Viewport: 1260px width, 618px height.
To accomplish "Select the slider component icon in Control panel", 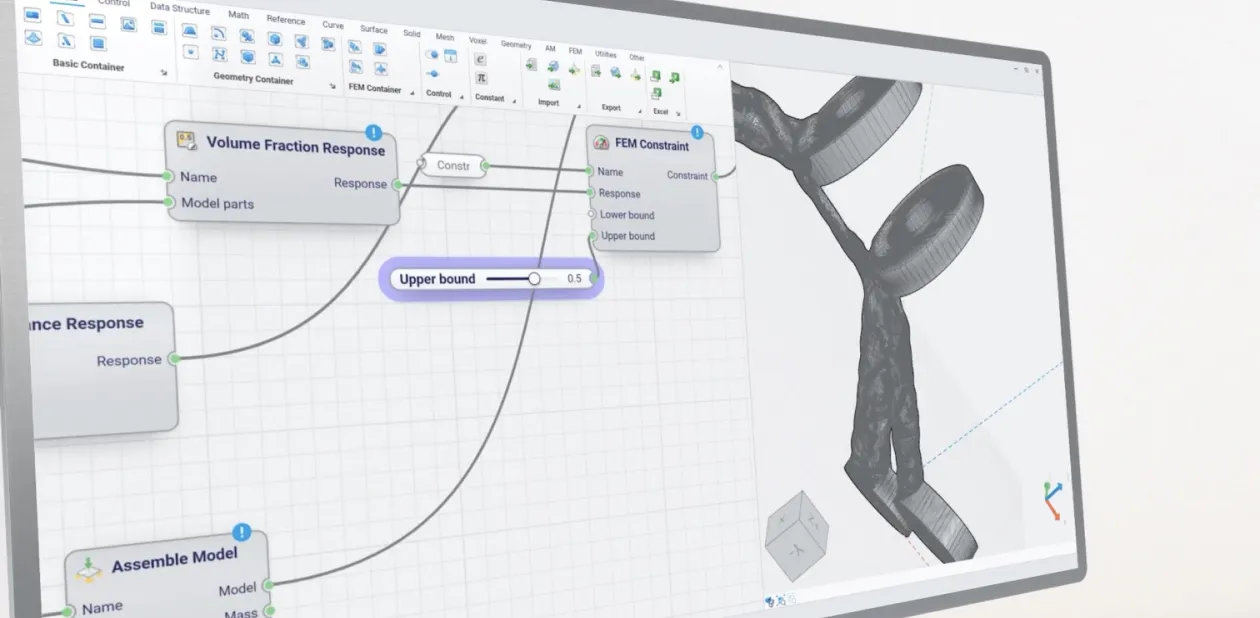I will tap(432, 73).
